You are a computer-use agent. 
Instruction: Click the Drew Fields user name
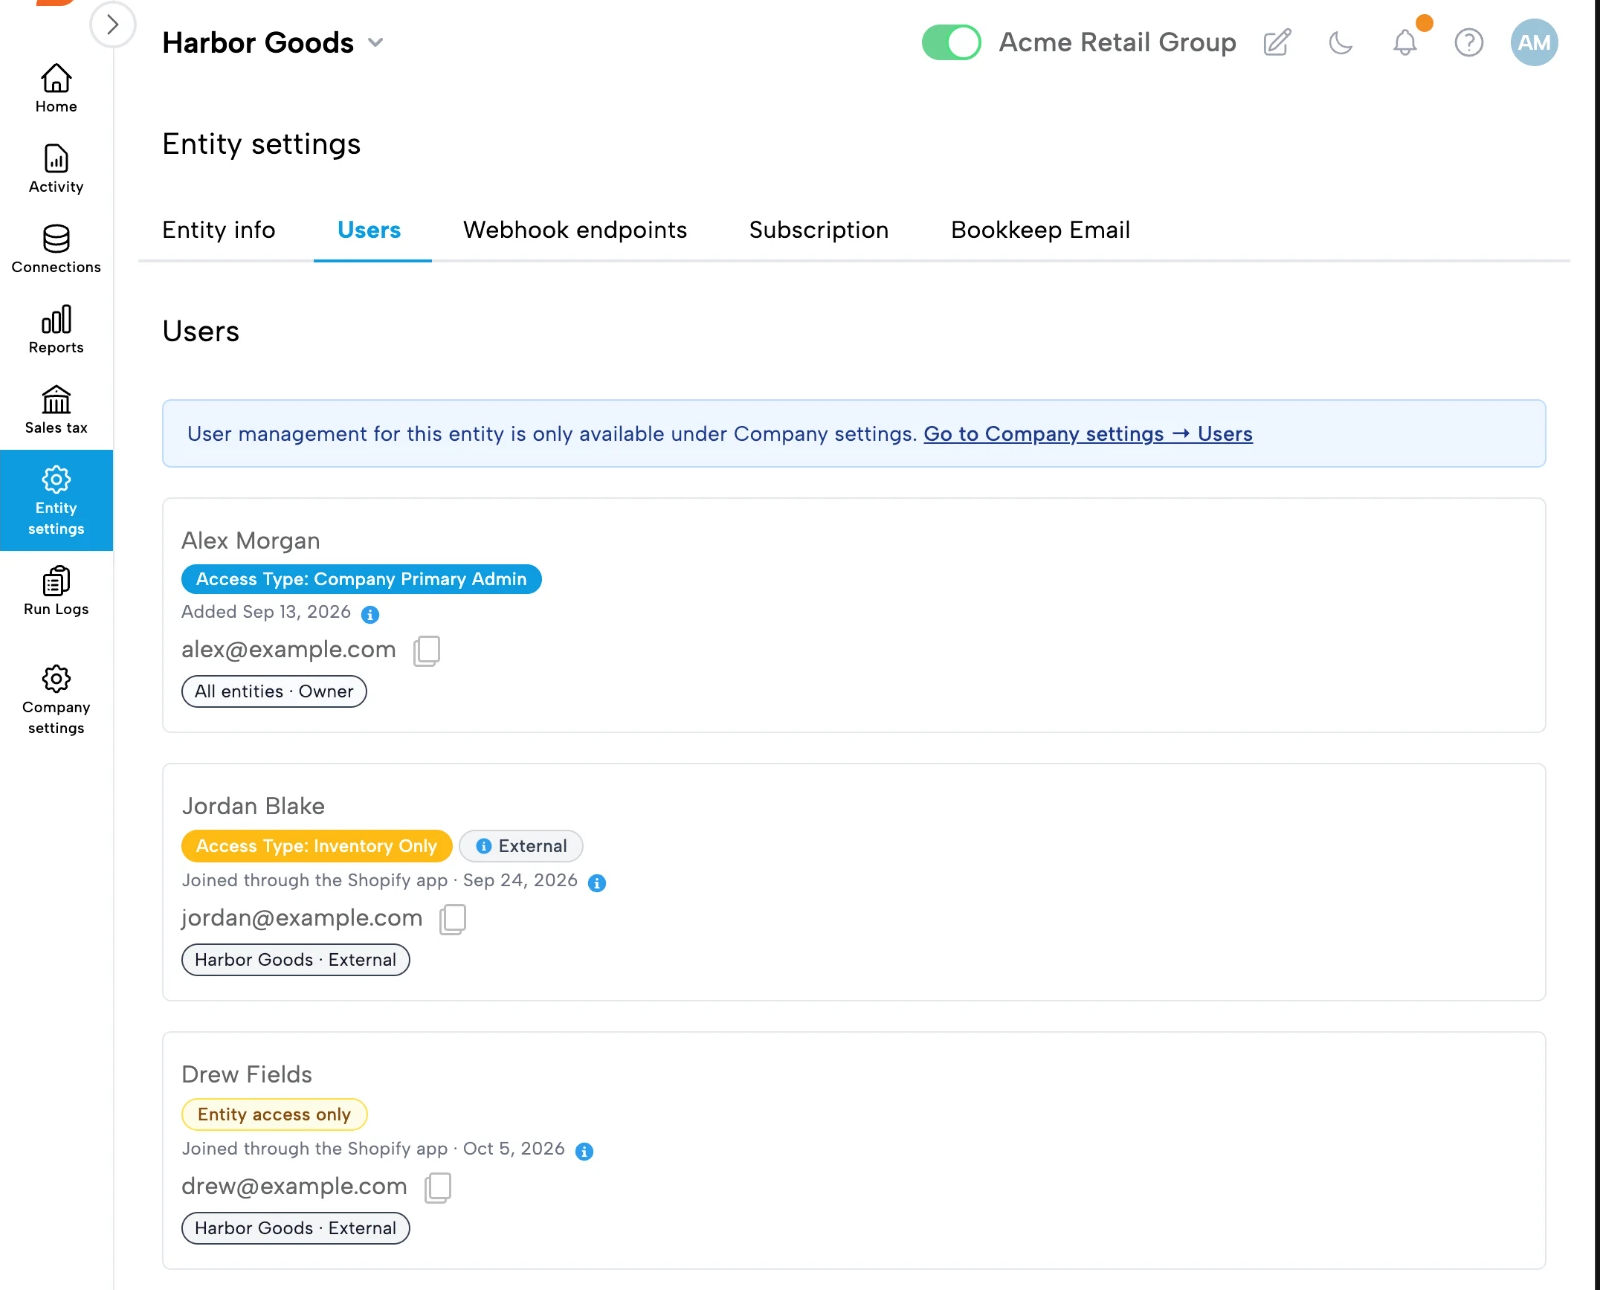[247, 1074]
